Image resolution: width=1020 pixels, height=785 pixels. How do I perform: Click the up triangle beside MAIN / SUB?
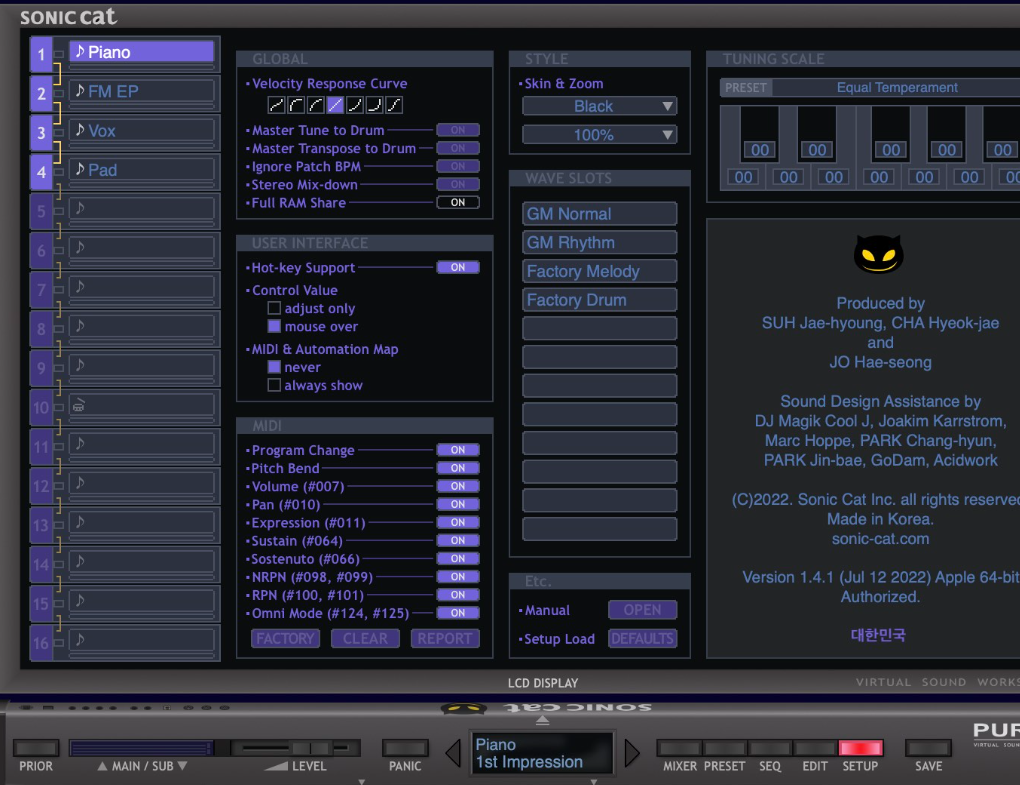tap(102, 766)
